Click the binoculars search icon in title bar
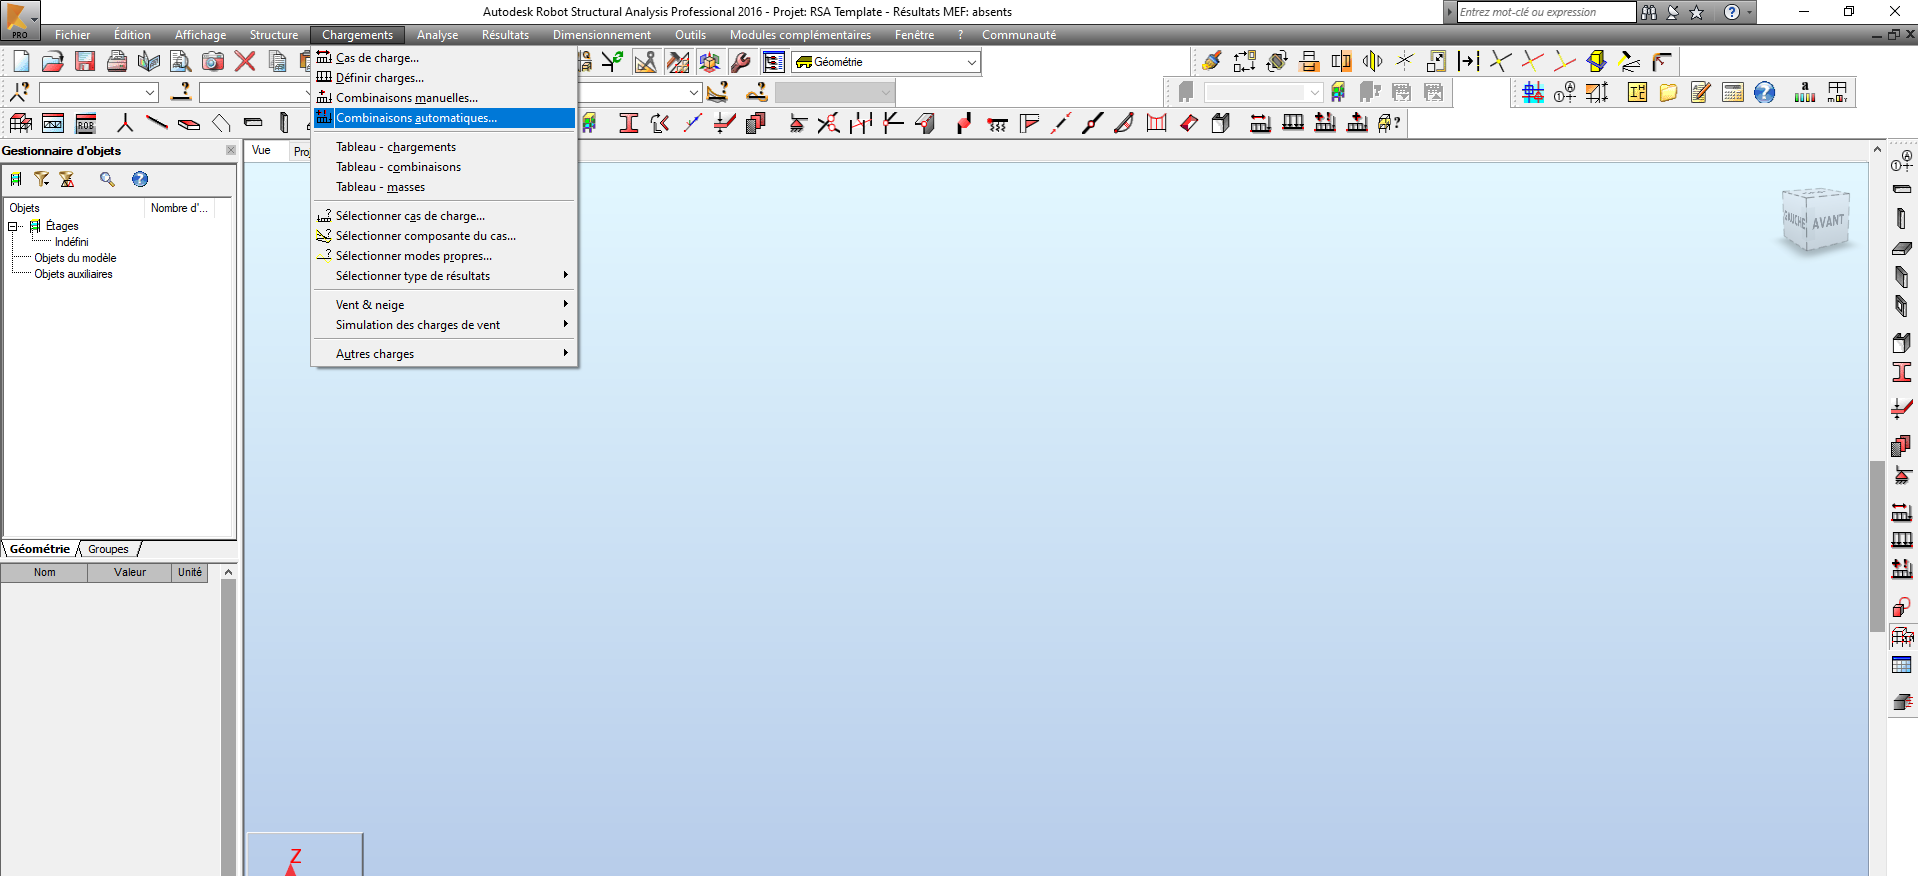Screen dimensions: 1918x876 click(x=1649, y=12)
